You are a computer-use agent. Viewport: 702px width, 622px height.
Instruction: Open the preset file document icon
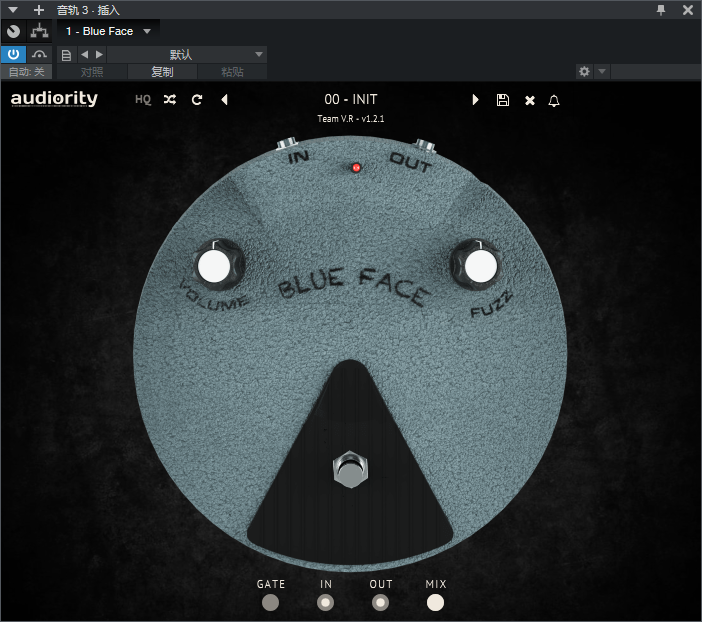[x=66, y=55]
